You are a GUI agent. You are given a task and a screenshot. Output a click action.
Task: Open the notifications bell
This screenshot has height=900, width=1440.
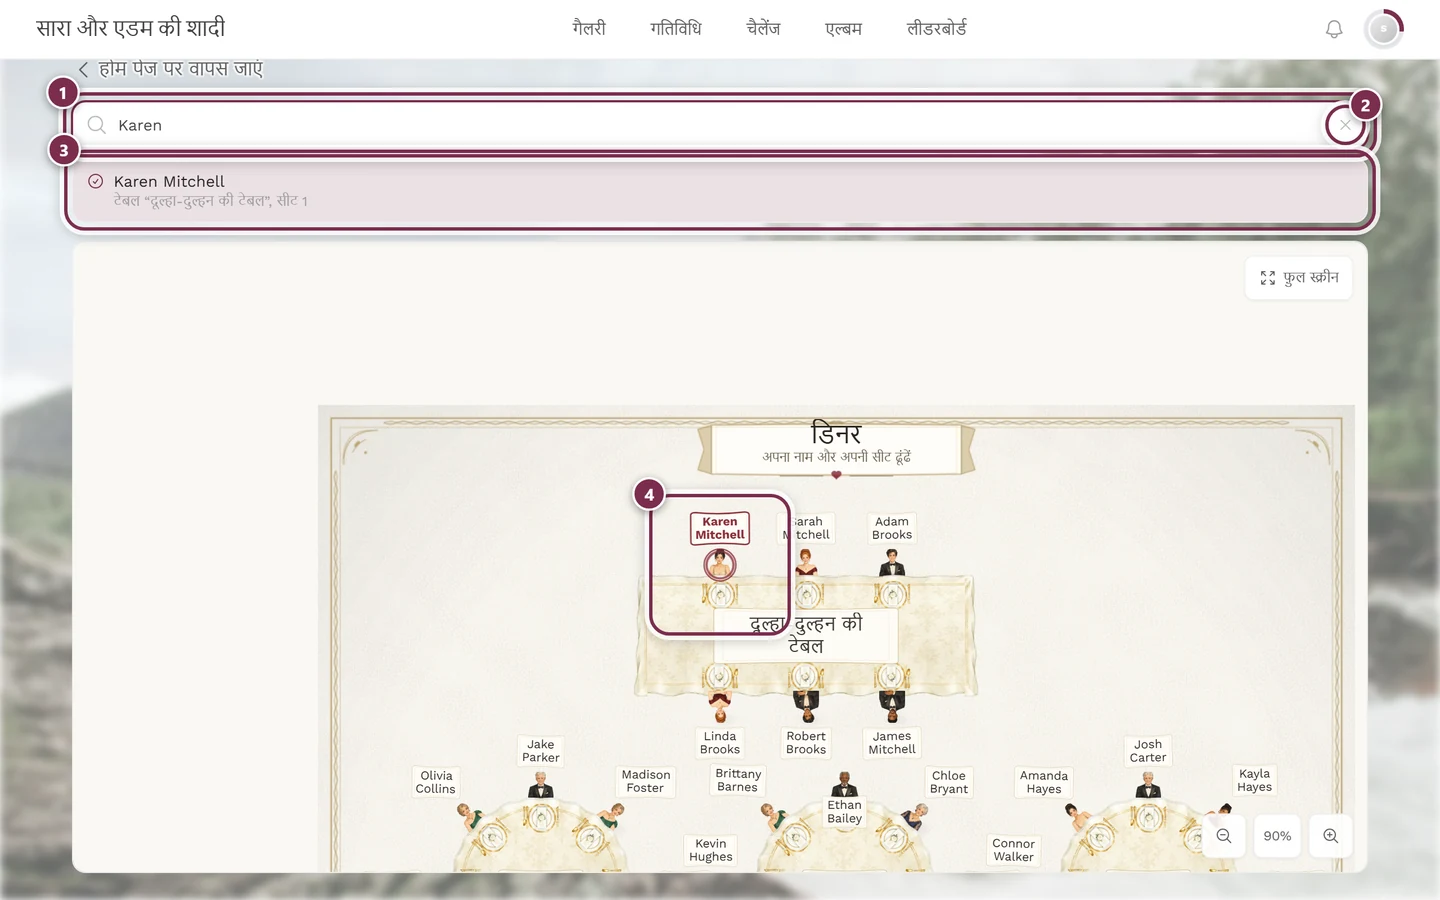click(x=1334, y=29)
